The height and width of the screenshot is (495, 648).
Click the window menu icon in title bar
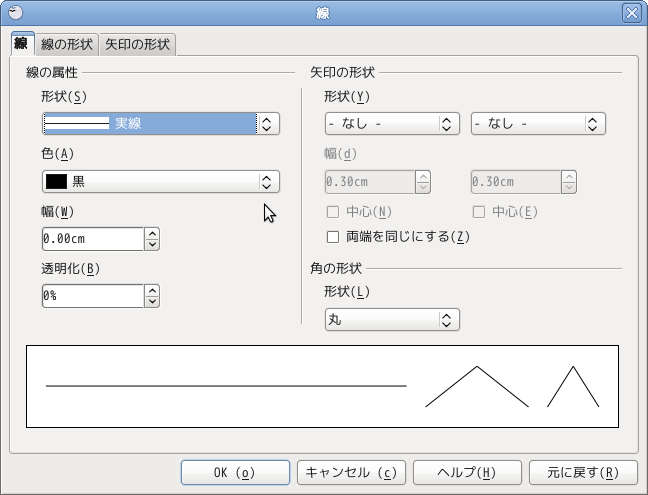[x=14, y=13]
